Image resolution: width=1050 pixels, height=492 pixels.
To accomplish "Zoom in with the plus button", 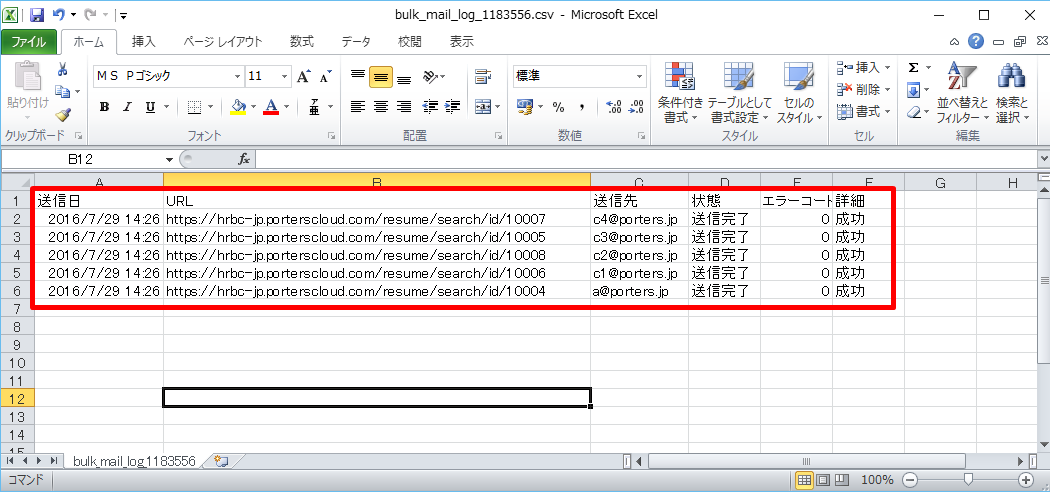I will point(1026,479).
